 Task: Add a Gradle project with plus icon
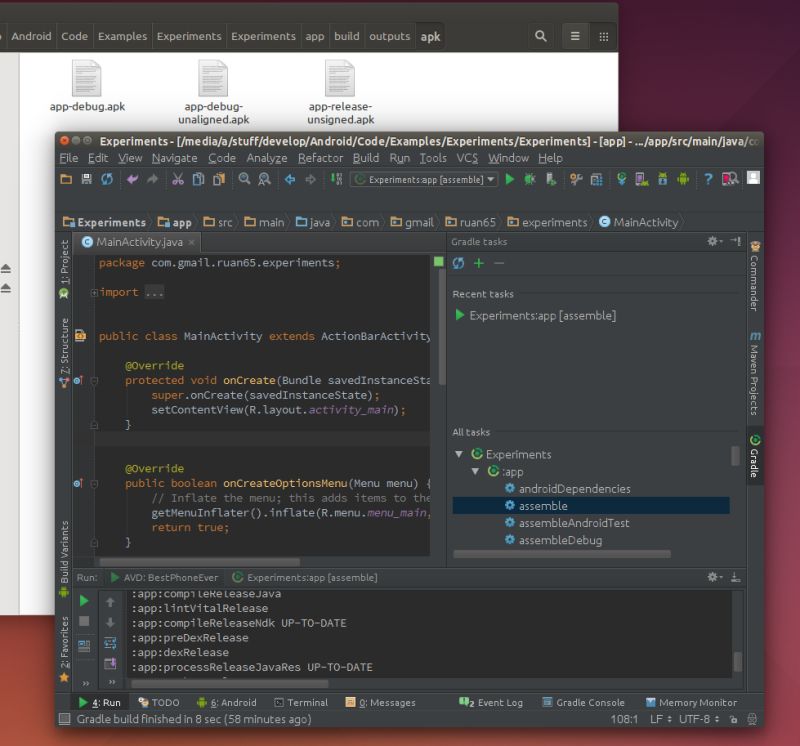coord(479,263)
